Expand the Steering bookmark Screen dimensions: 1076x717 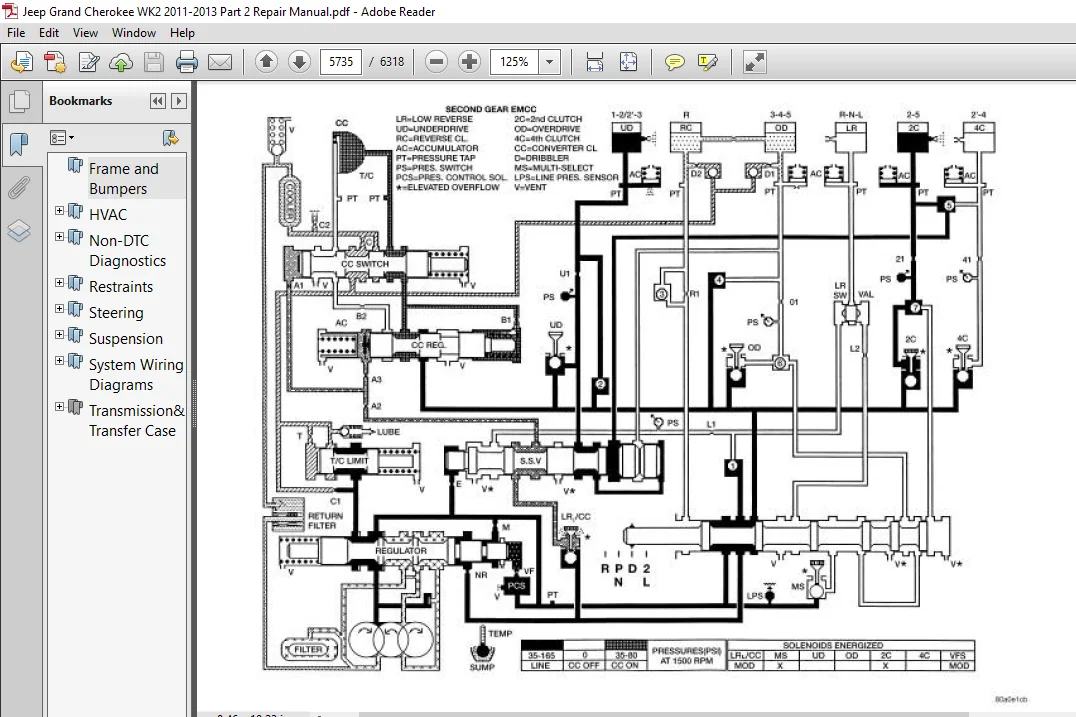click(60, 309)
